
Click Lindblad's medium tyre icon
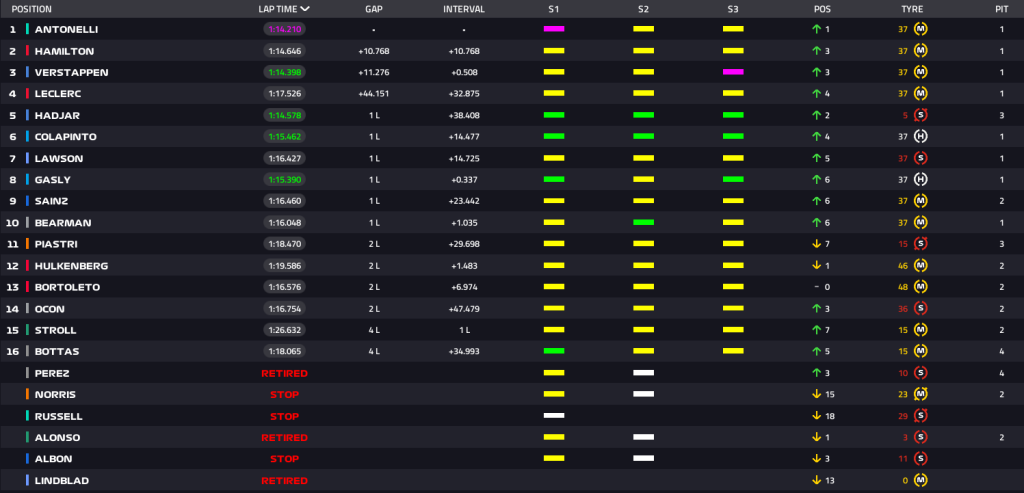point(921,481)
